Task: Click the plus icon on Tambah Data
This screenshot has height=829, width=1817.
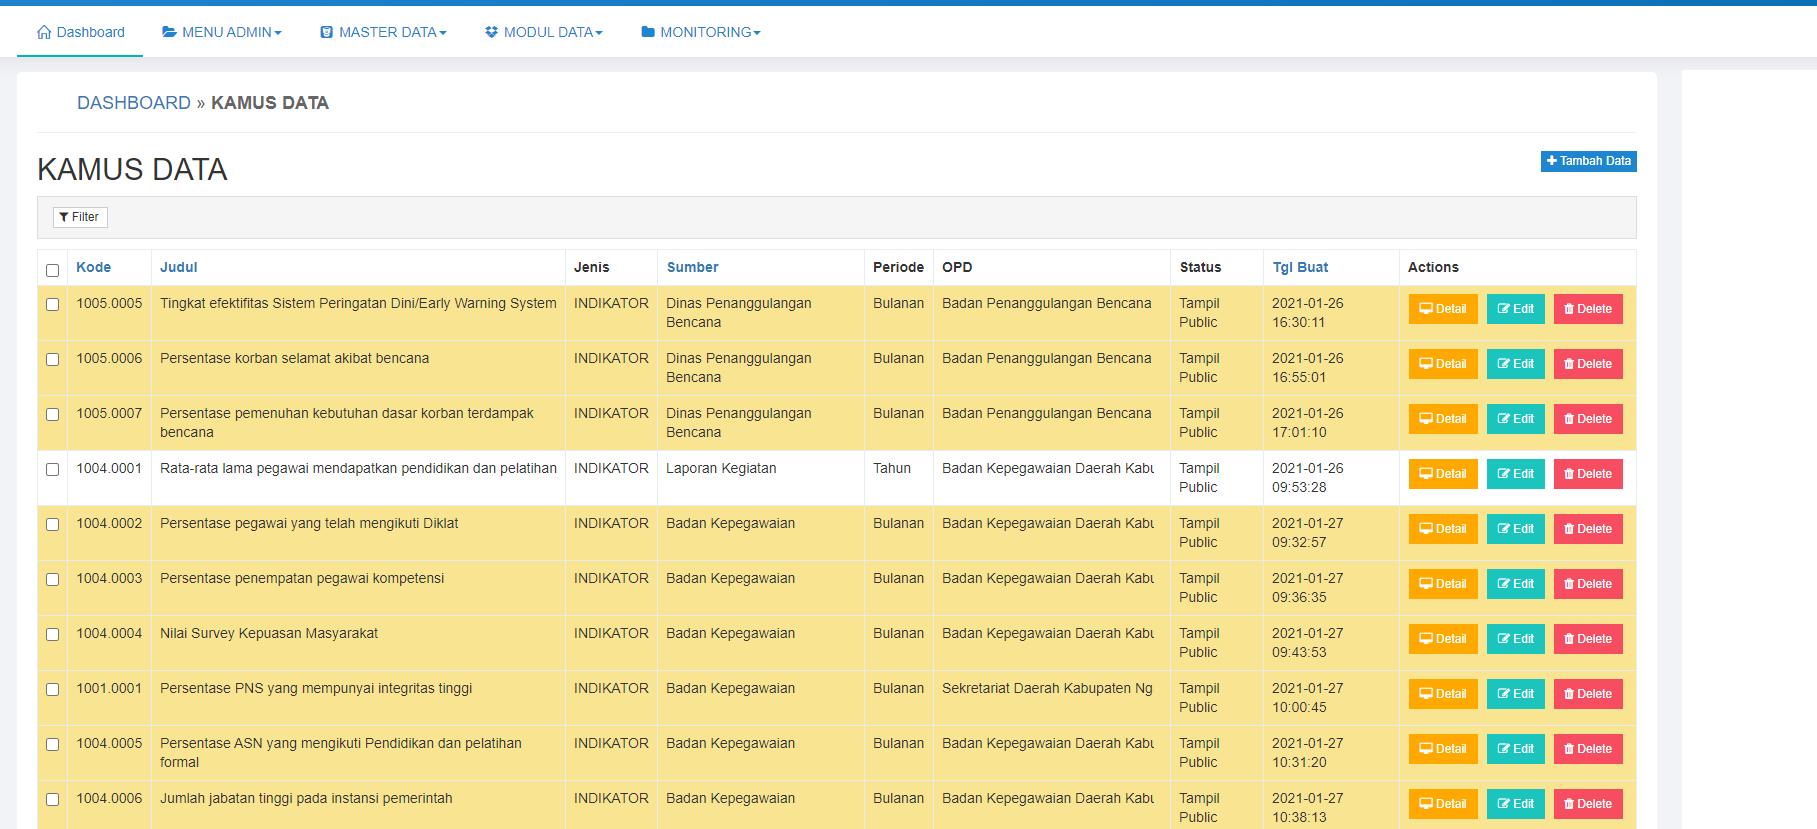Action: click(1552, 161)
